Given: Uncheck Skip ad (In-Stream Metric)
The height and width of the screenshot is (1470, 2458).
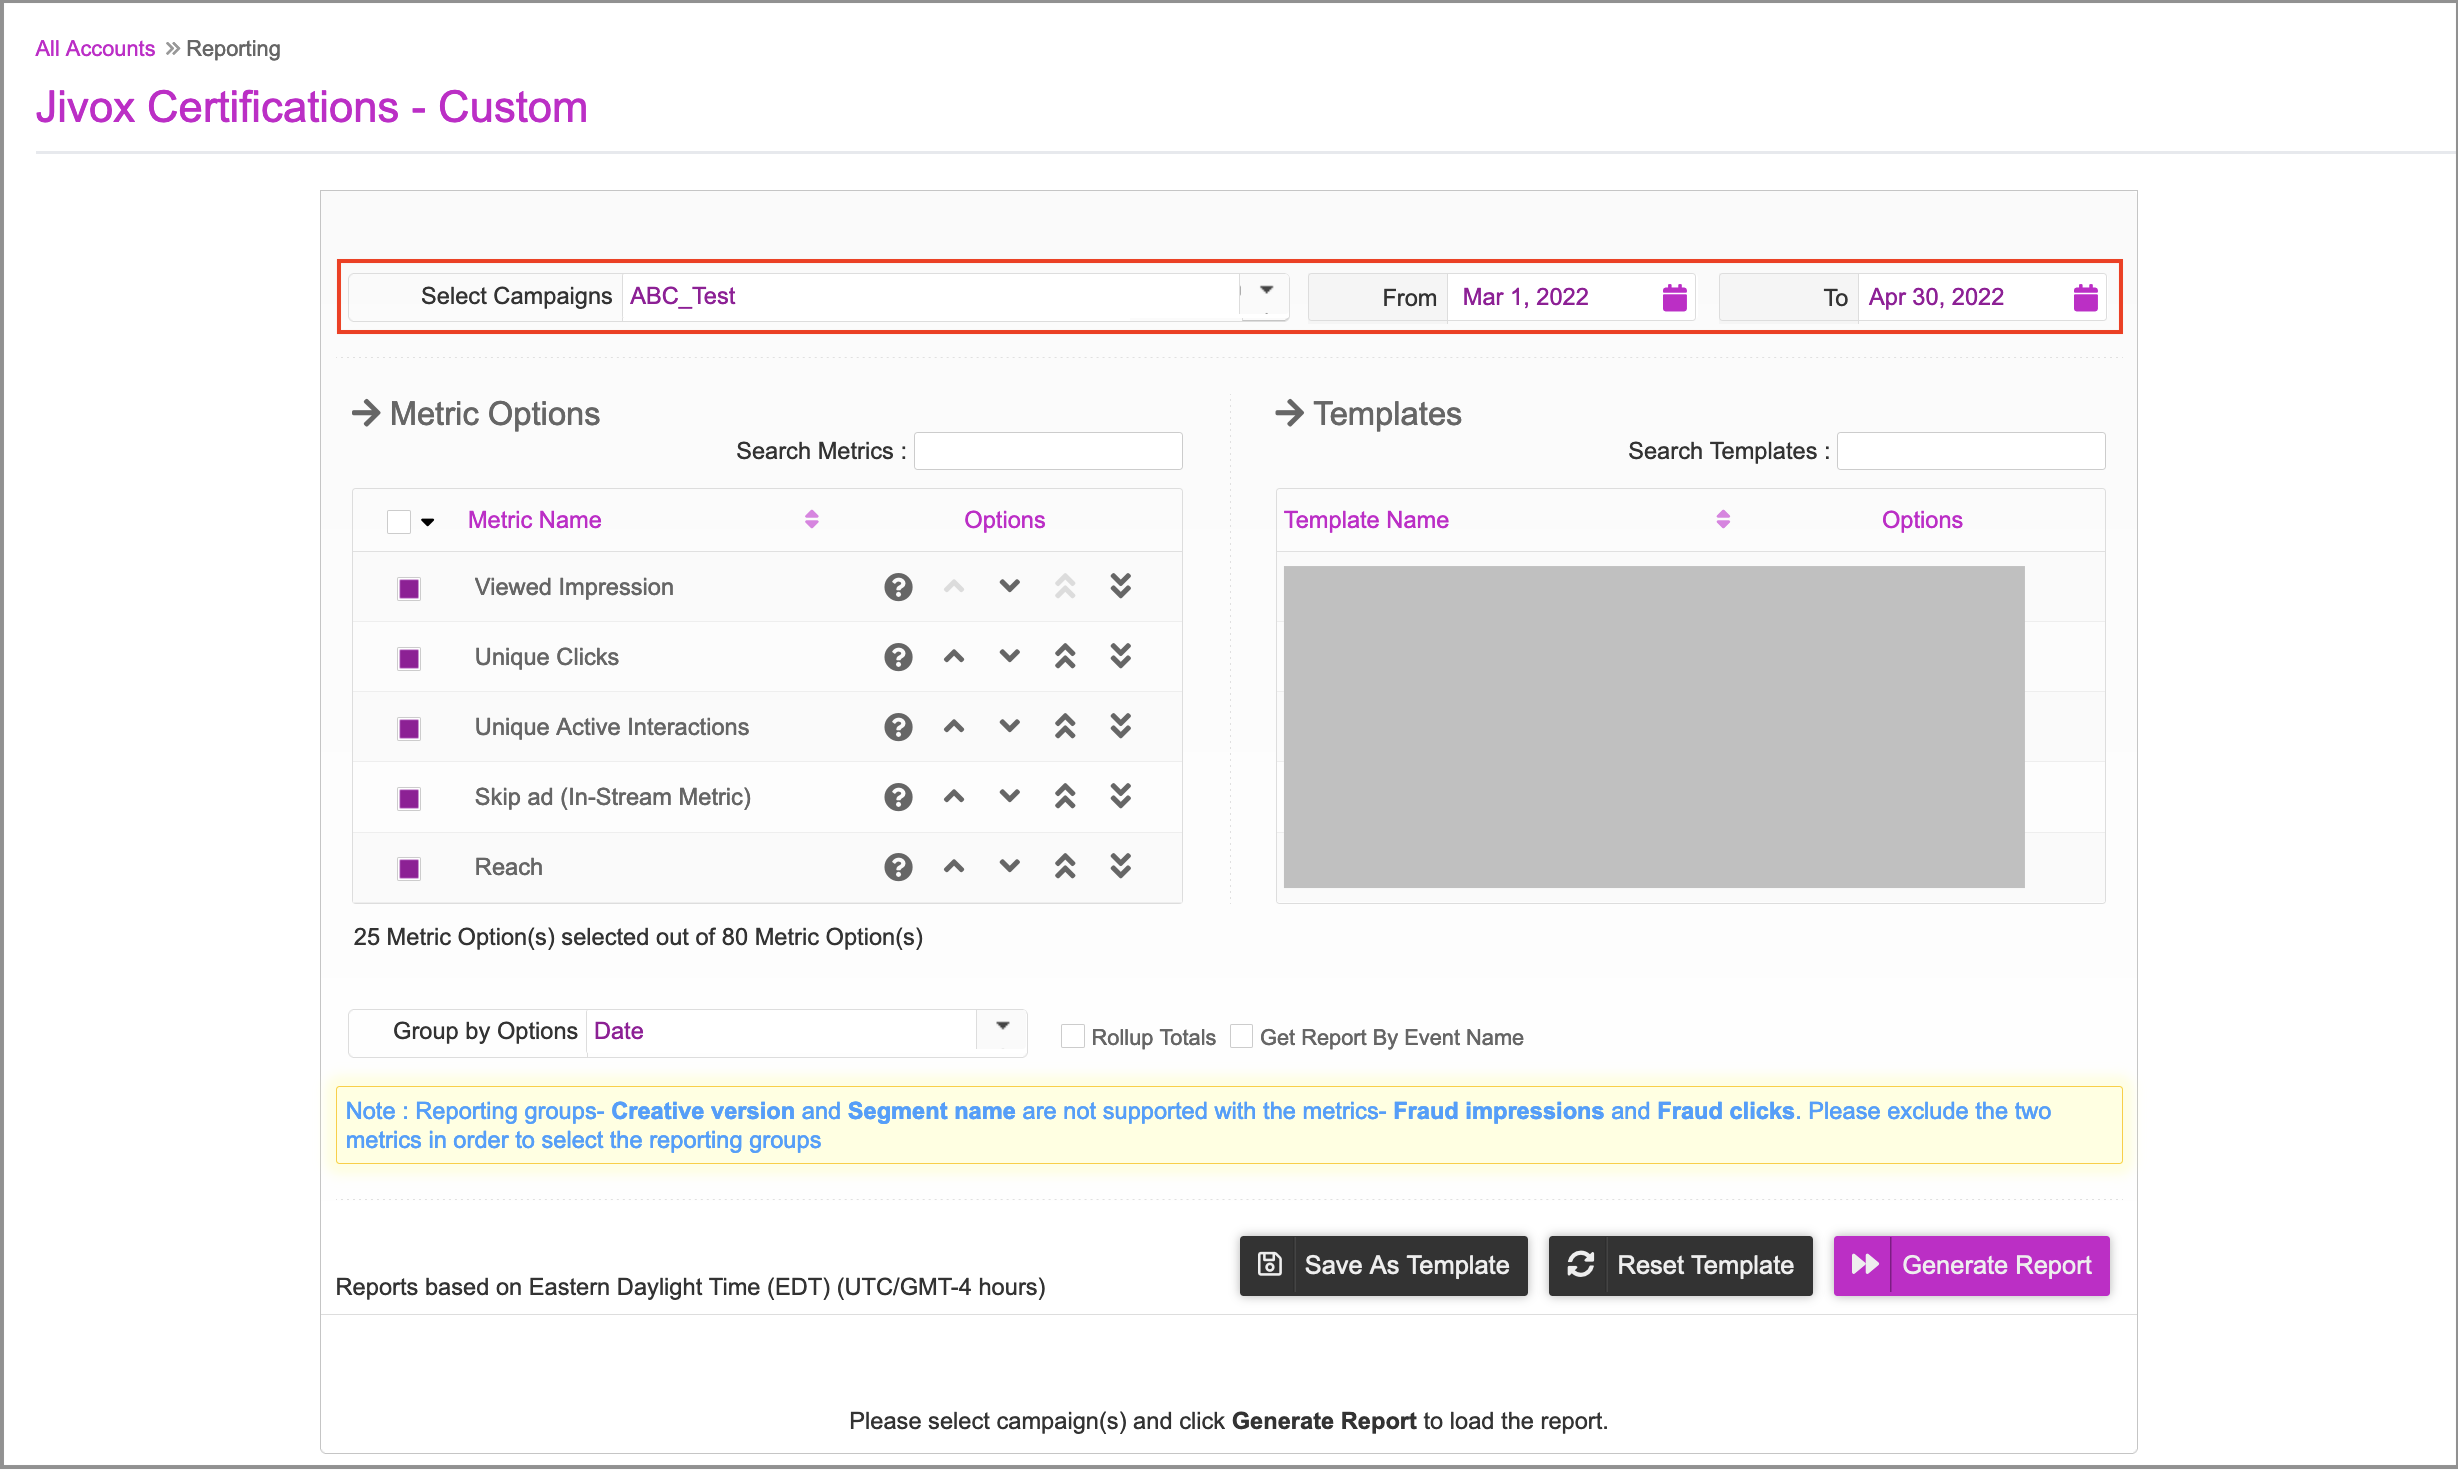Looking at the screenshot, I should tap(409, 798).
